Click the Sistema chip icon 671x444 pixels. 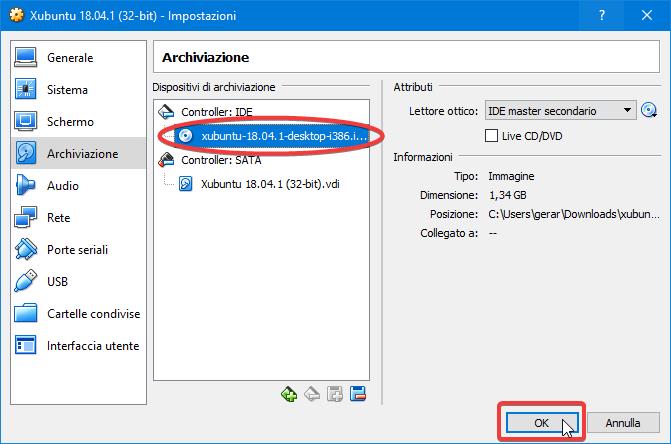tap(26, 89)
